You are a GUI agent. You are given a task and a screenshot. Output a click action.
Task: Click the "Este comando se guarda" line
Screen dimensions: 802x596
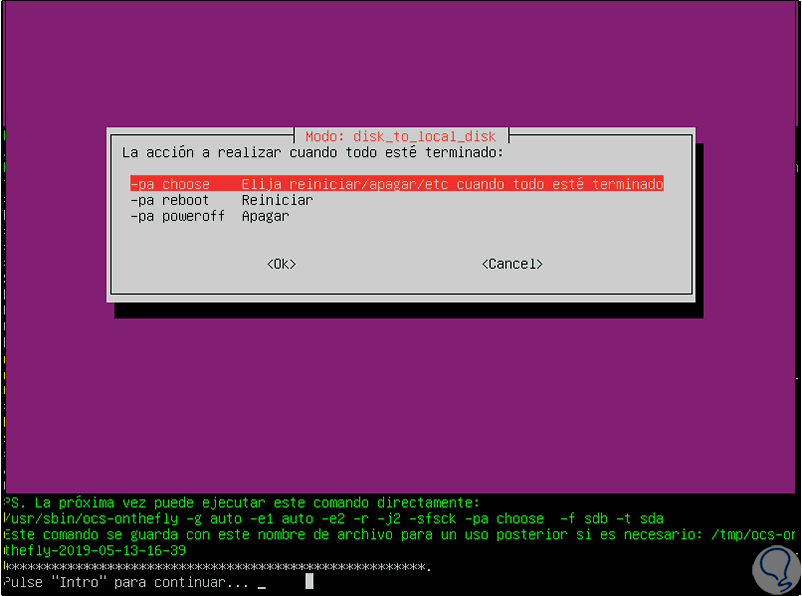[x=399, y=534]
